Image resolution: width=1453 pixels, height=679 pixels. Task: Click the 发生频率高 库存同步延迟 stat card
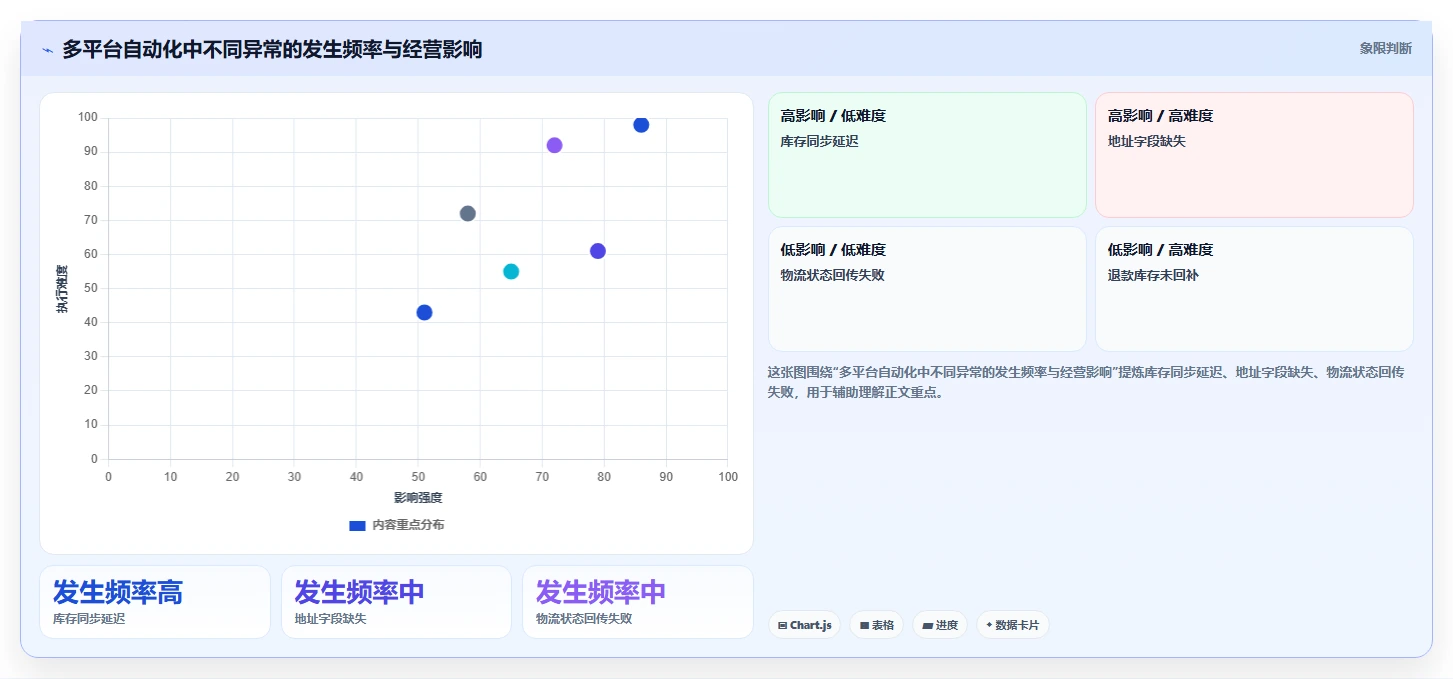155,602
